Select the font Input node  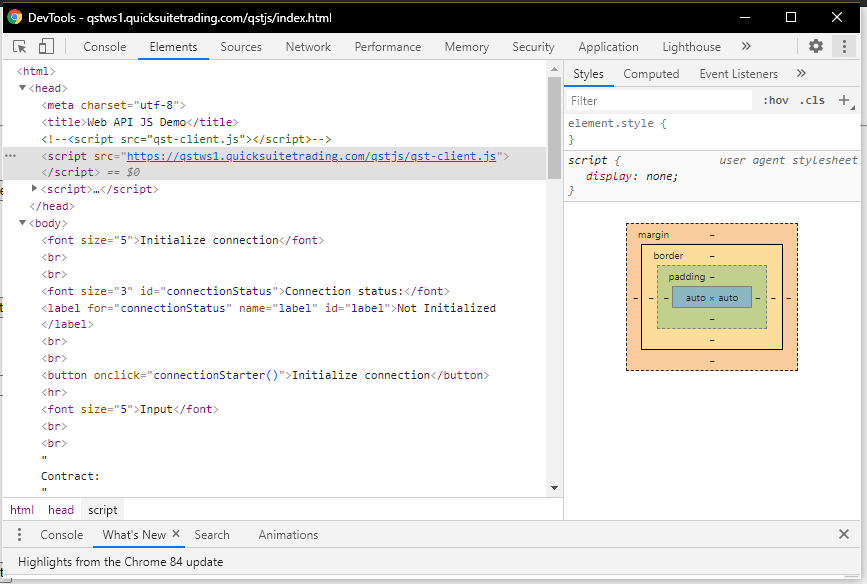tap(129, 409)
